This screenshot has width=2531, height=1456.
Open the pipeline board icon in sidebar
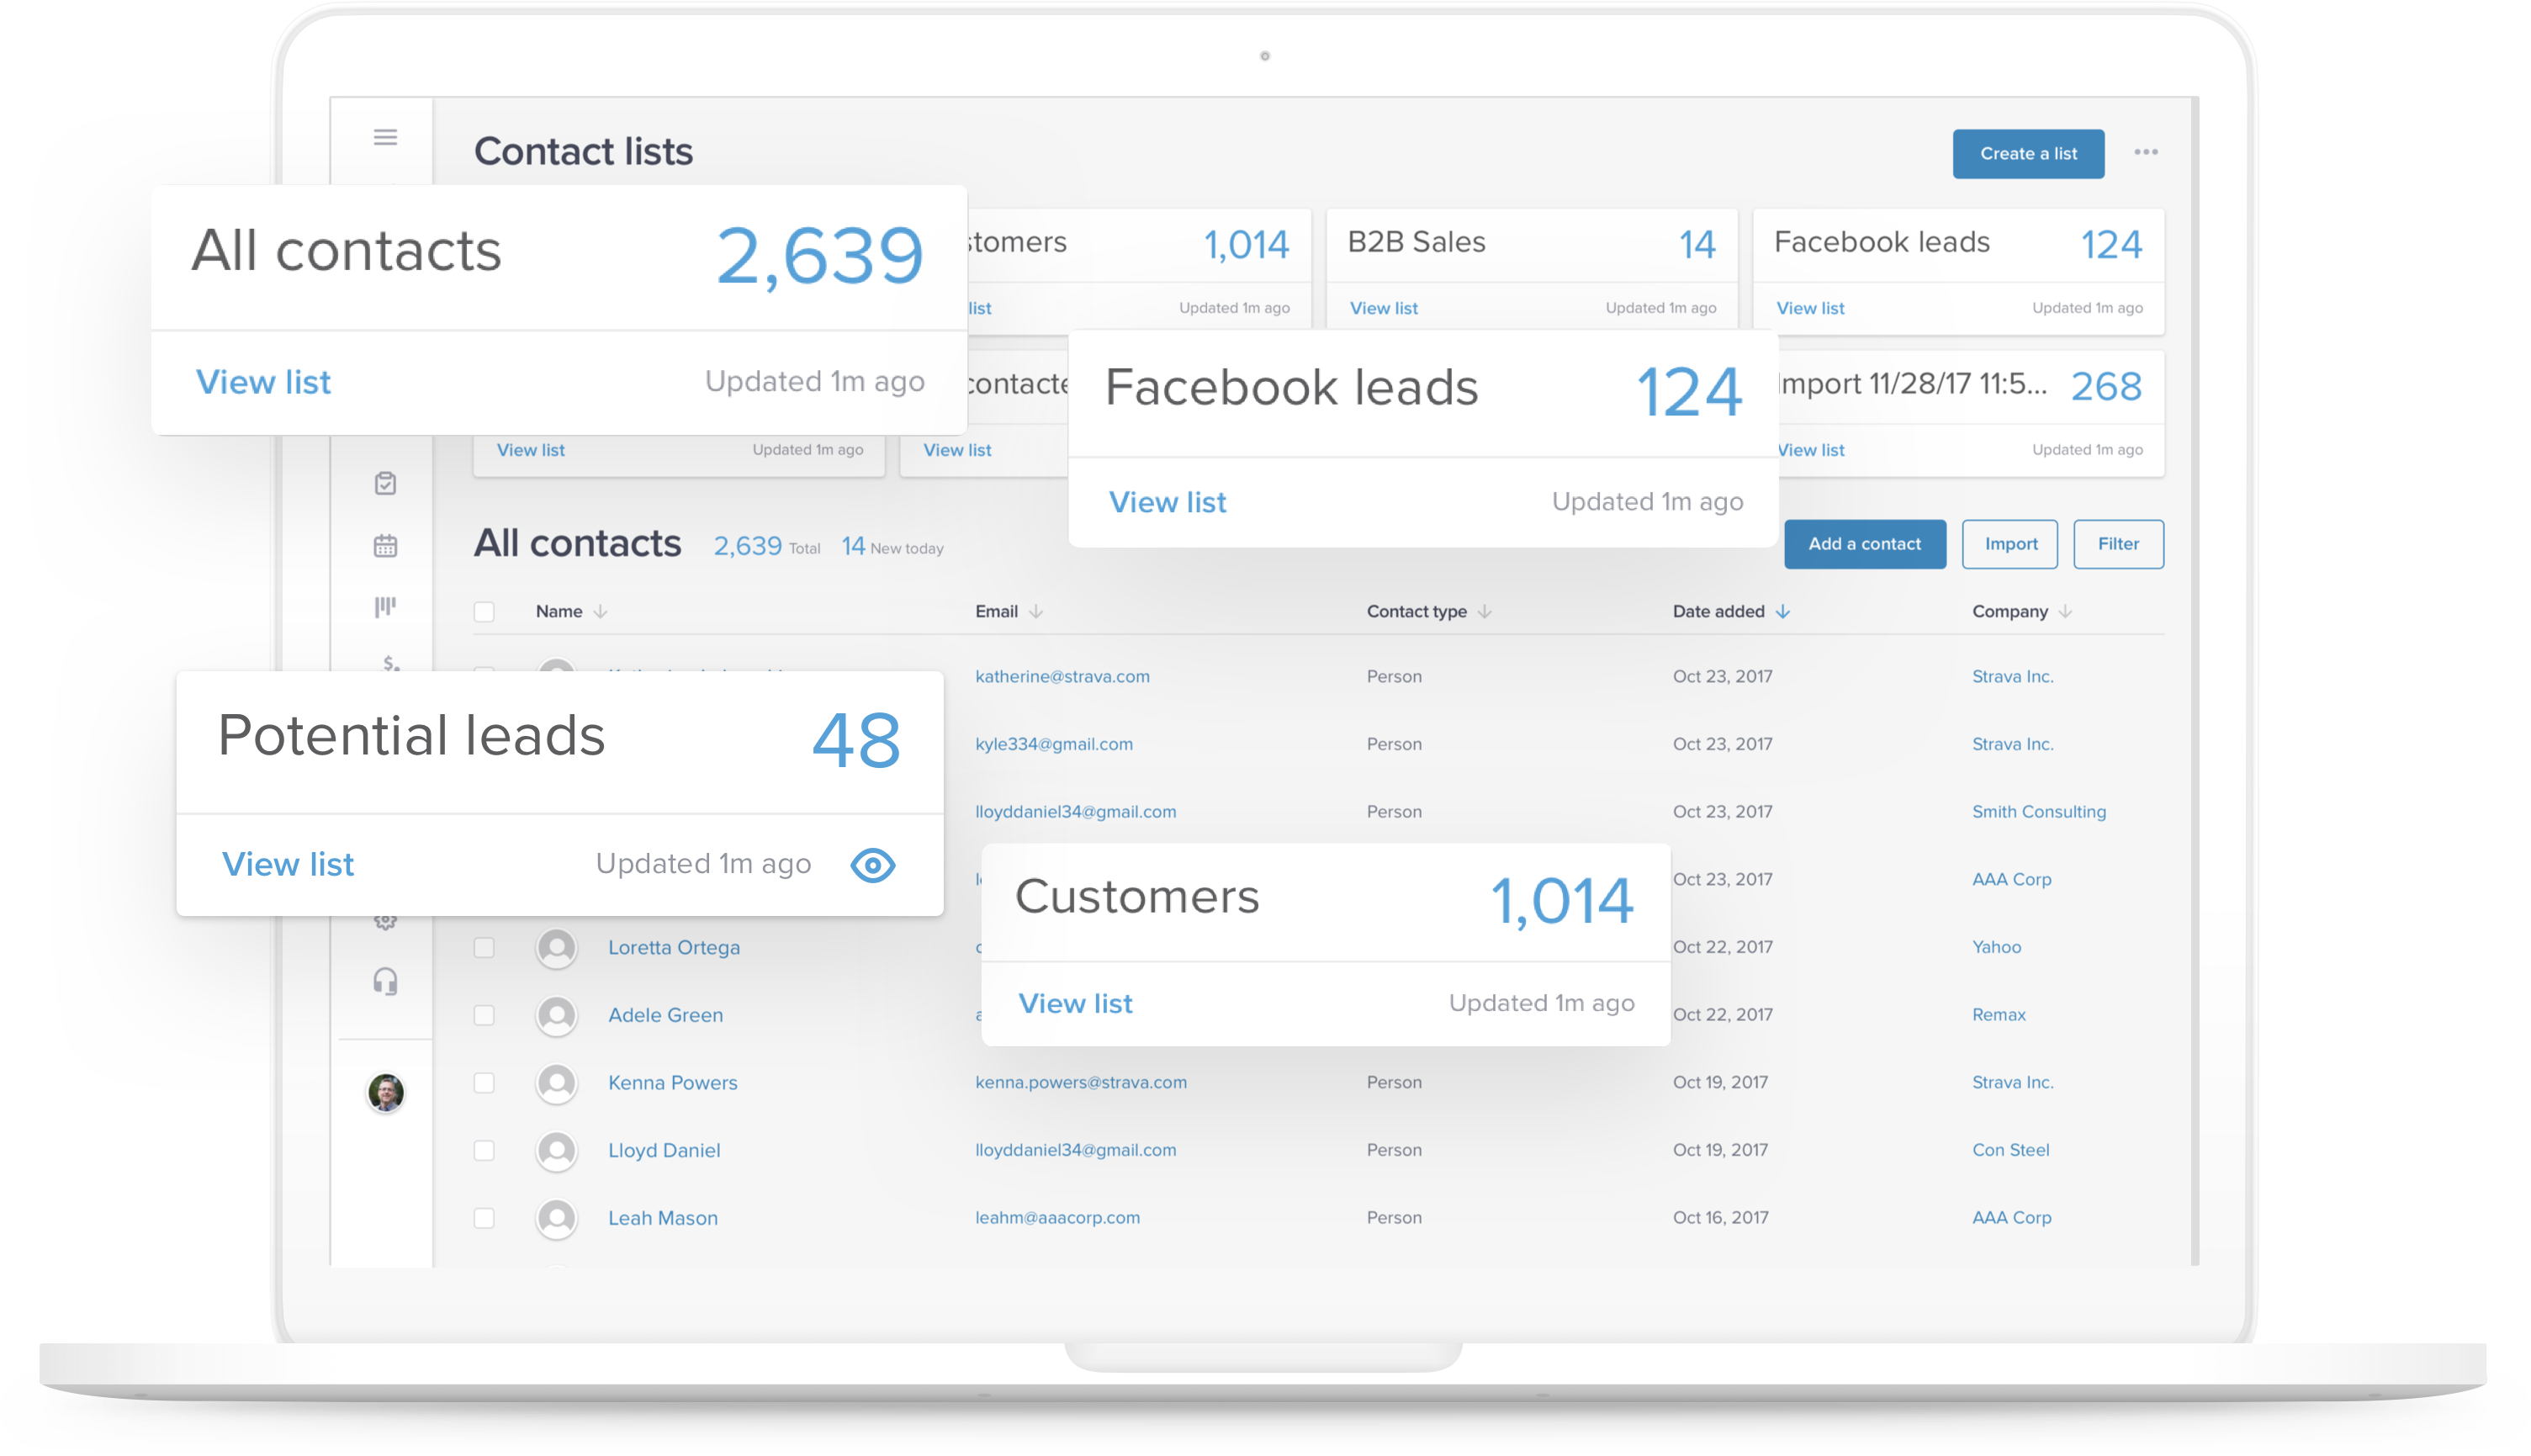385,607
